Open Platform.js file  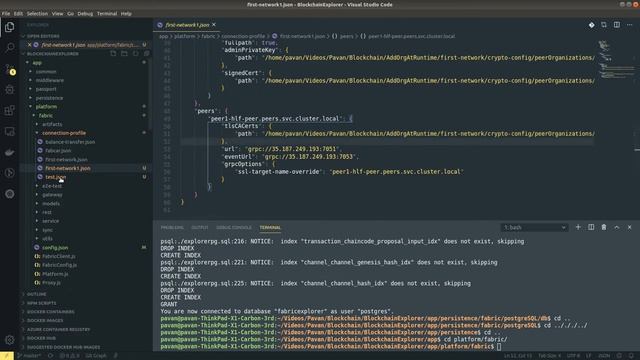[x=55, y=274]
